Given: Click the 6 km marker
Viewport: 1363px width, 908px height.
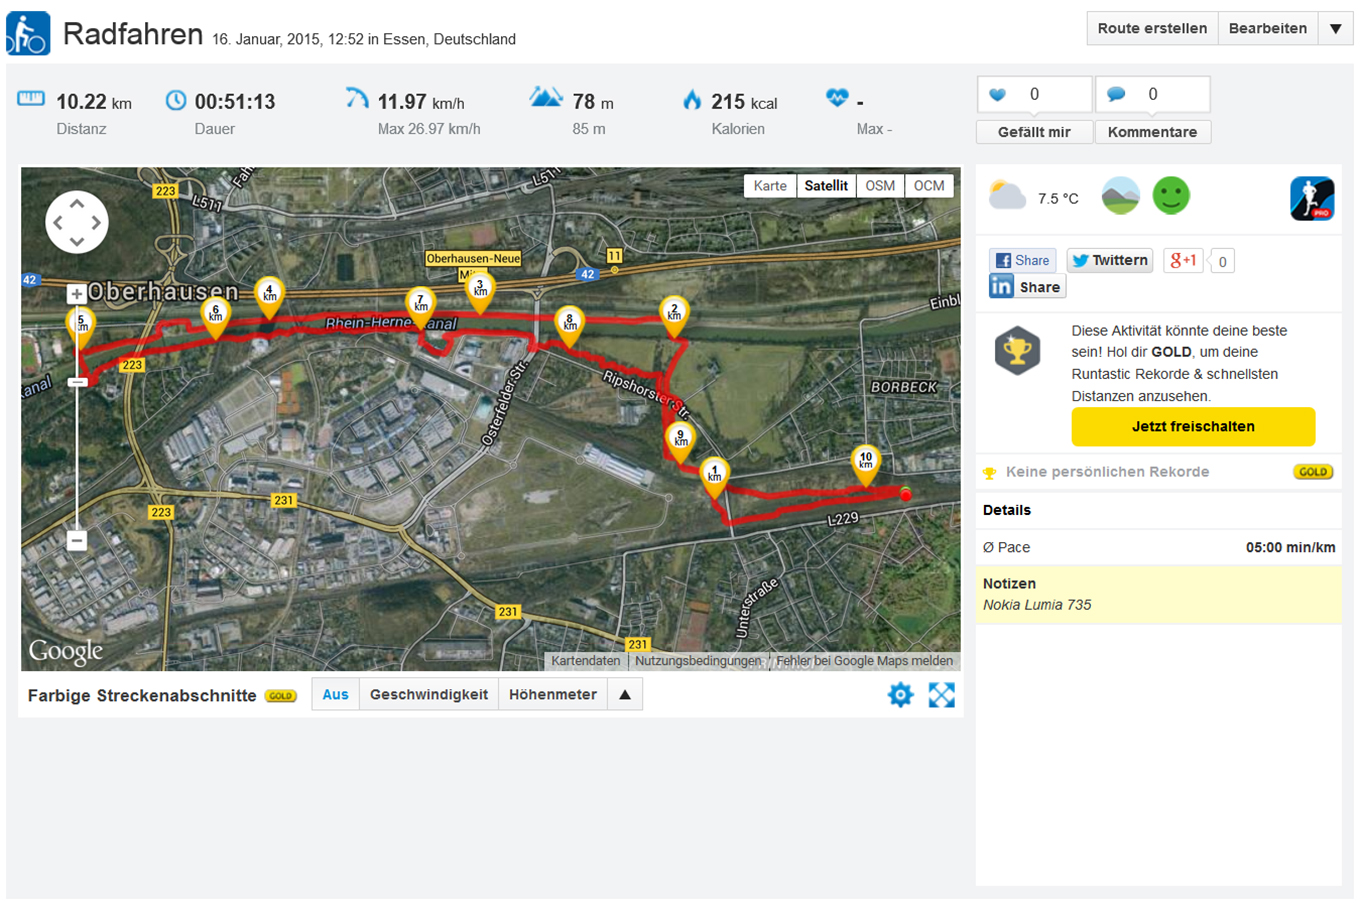Looking at the screenshot, I should click(215, 319).
